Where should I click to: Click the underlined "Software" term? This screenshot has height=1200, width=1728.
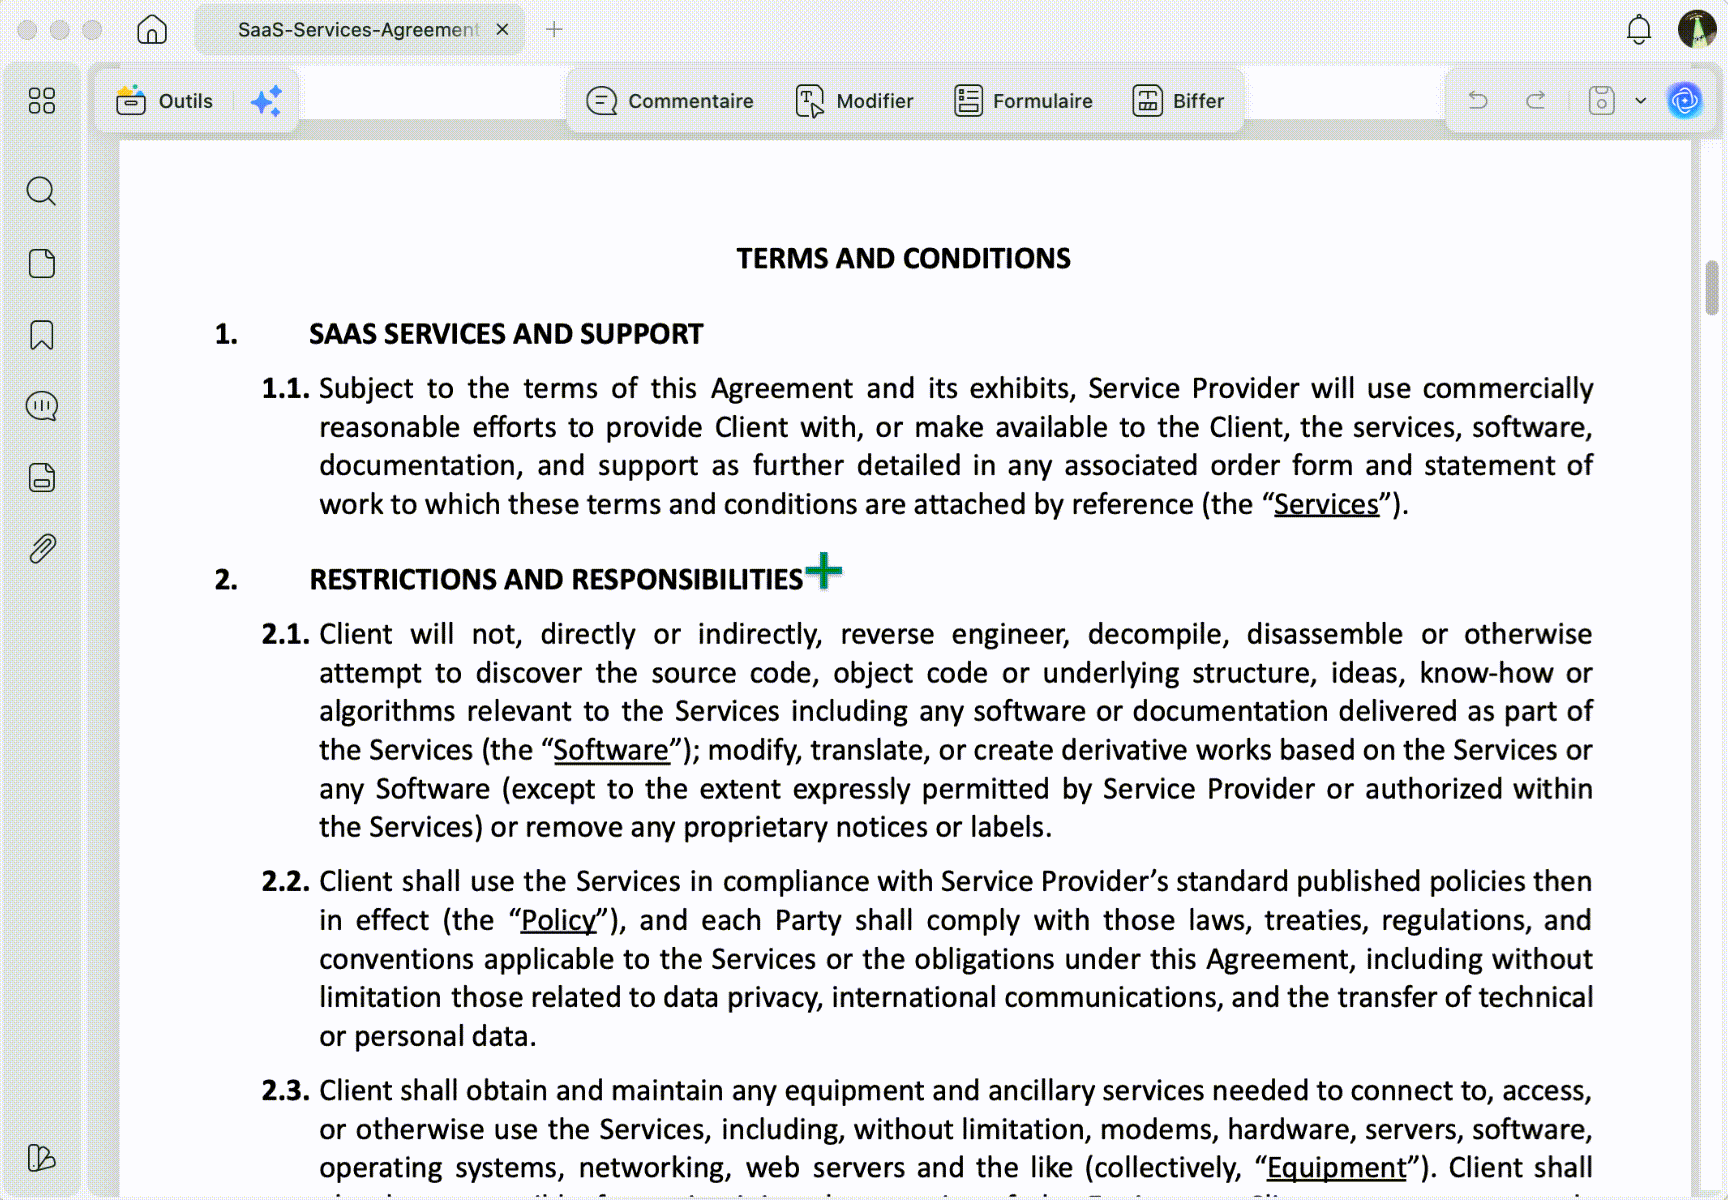click(611, 750)
